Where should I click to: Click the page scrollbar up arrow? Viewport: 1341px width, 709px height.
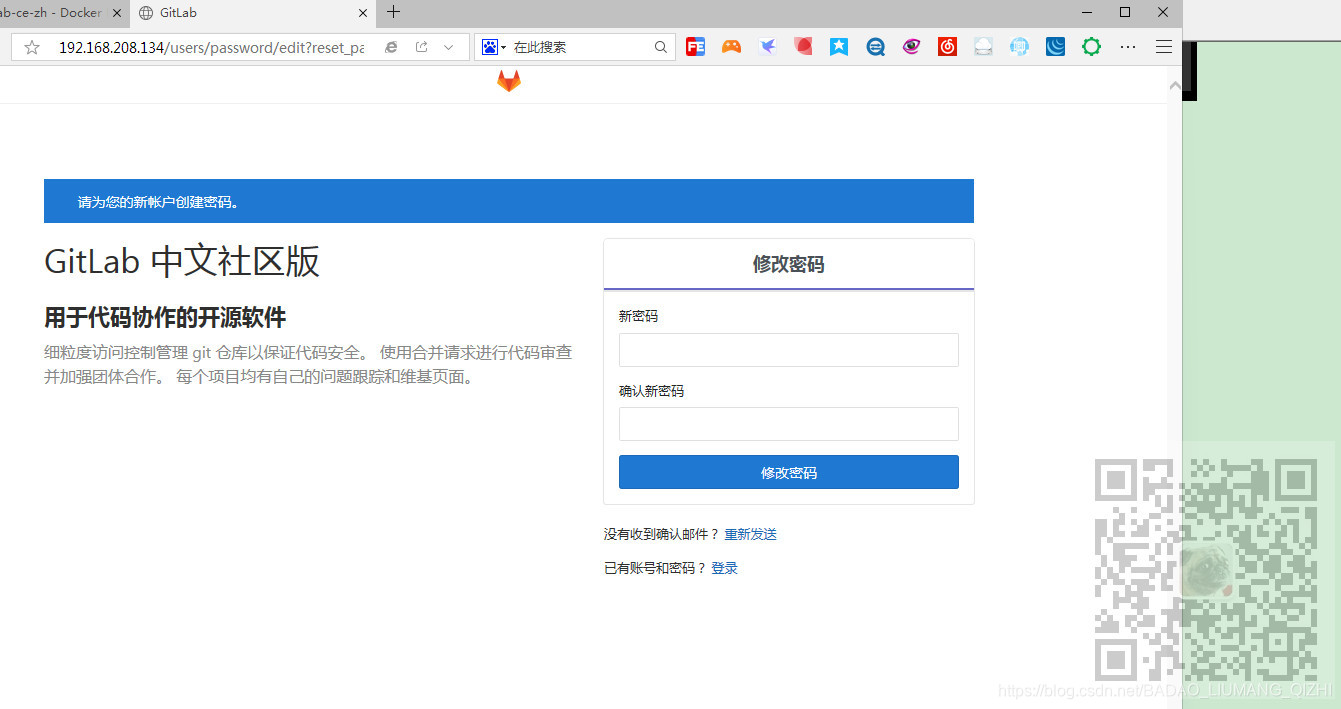(x=1175, y=86)
